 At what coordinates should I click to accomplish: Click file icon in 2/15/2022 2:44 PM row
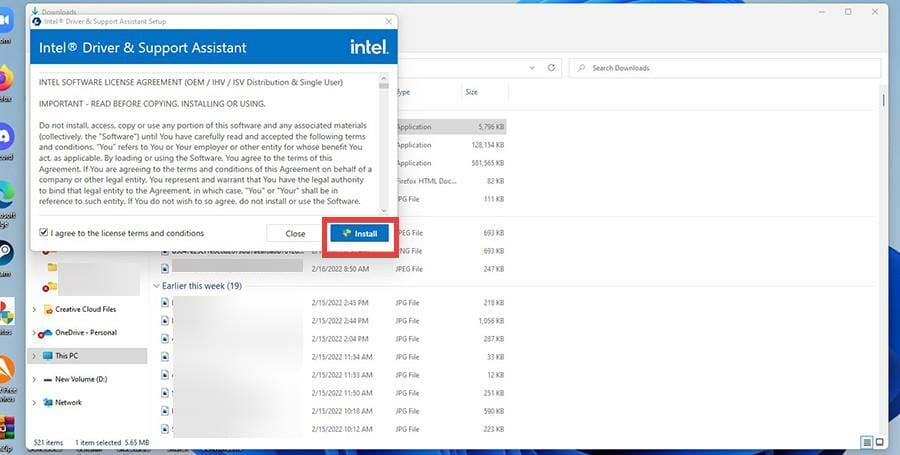165,321
